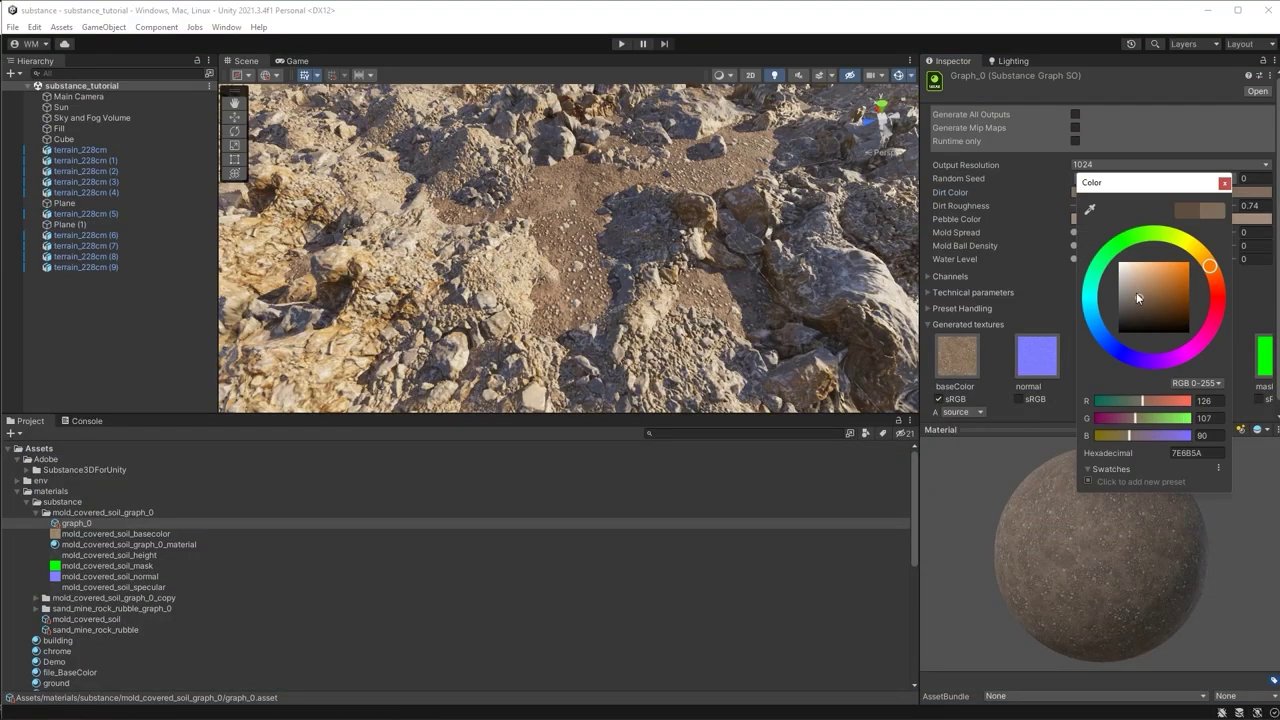Pick a color with the eyedropper icon

[1090, 209]
